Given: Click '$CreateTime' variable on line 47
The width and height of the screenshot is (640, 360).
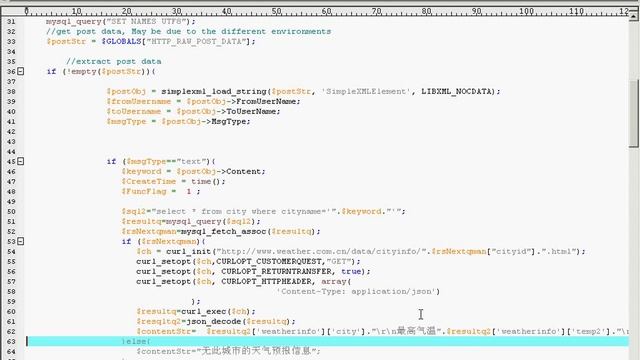Looking at the screenshot, I should coord(149,181).
